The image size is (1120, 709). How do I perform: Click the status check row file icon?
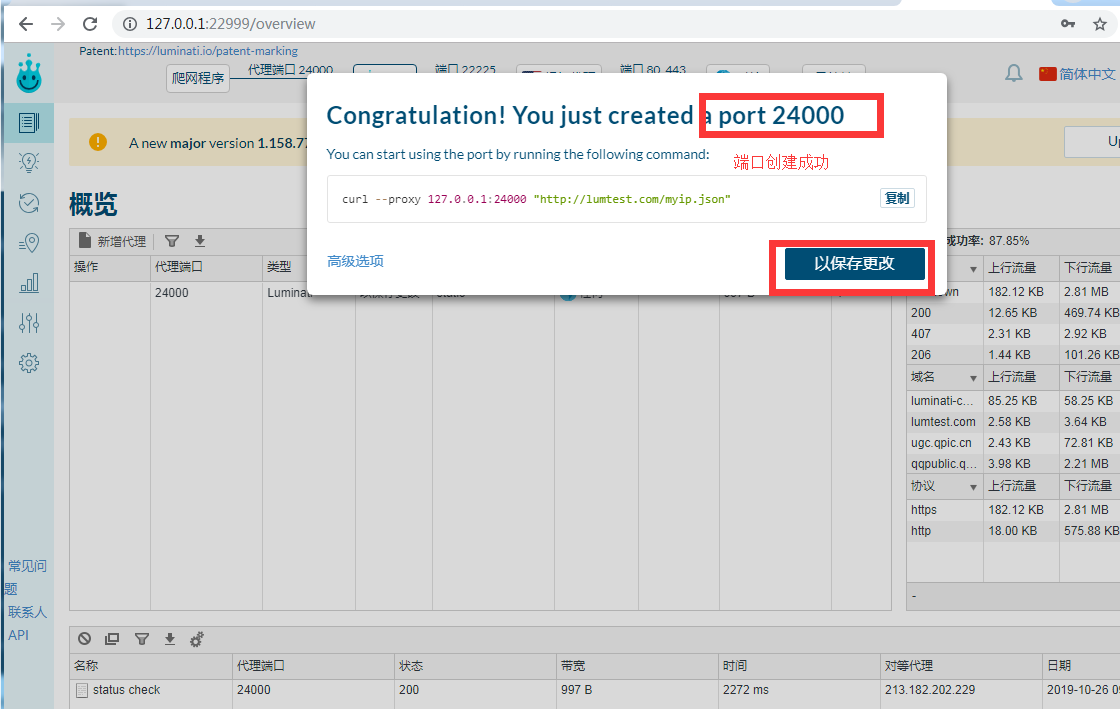pyautogui.click(x=82, y=690)
